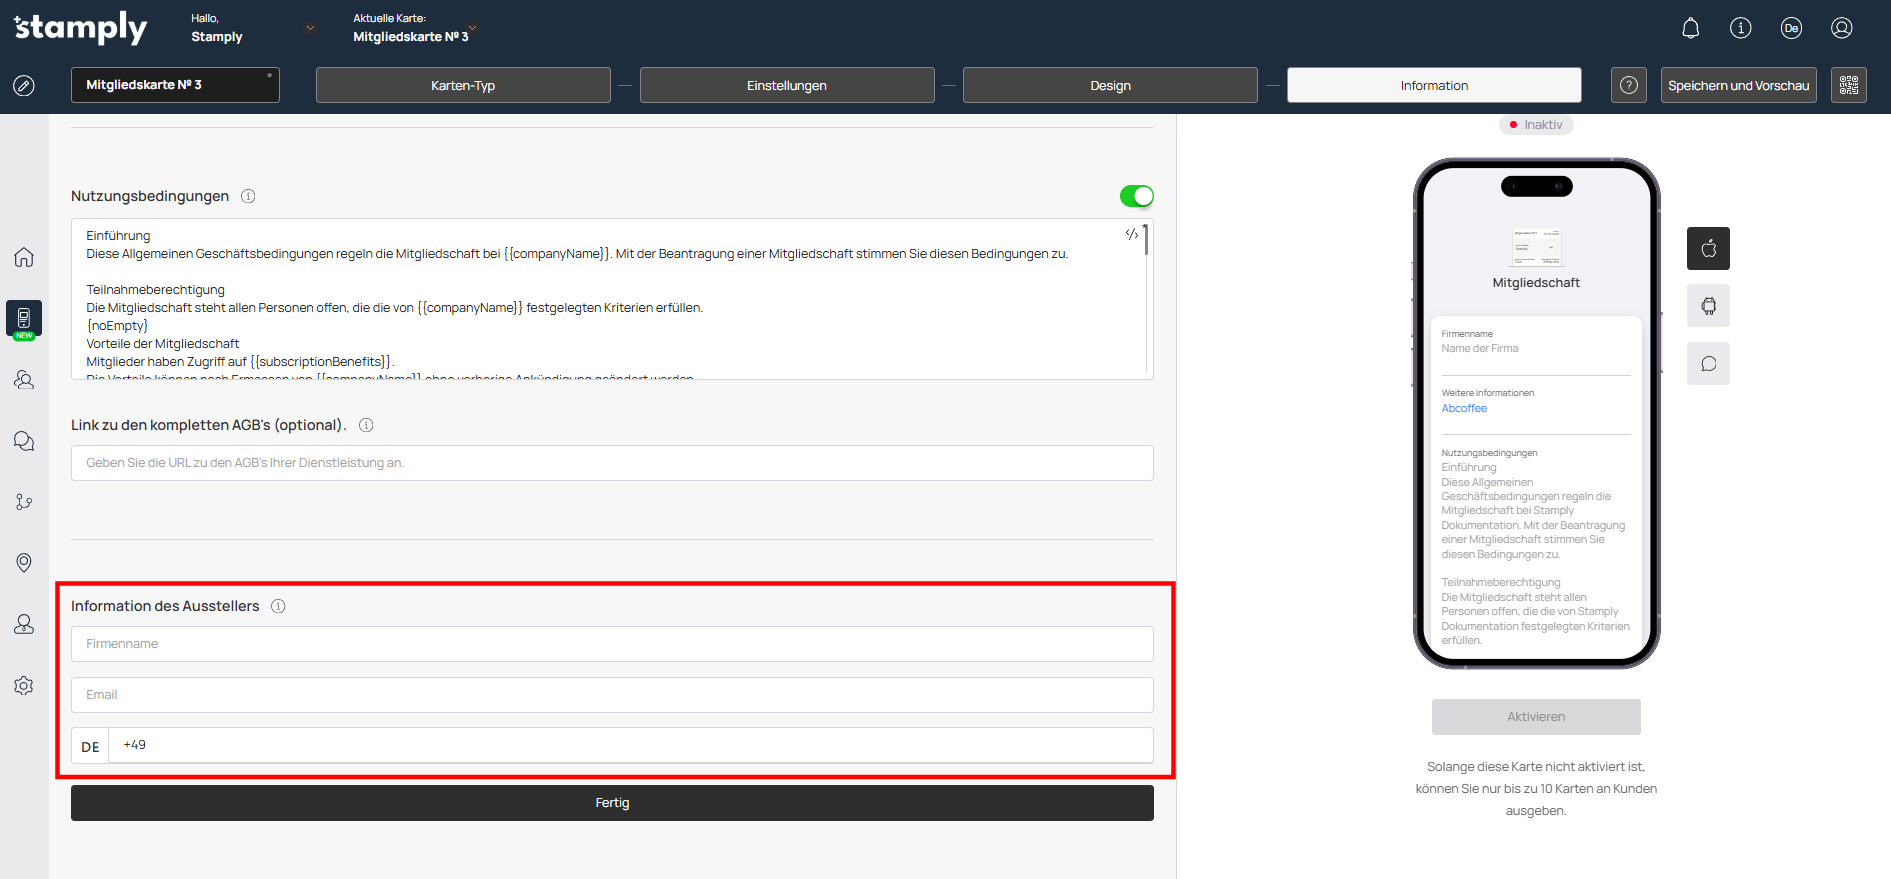This screenshot has width=1891, height=879.
Task: Open the chat bubble preview icon
Action: tap(1708, 364)
